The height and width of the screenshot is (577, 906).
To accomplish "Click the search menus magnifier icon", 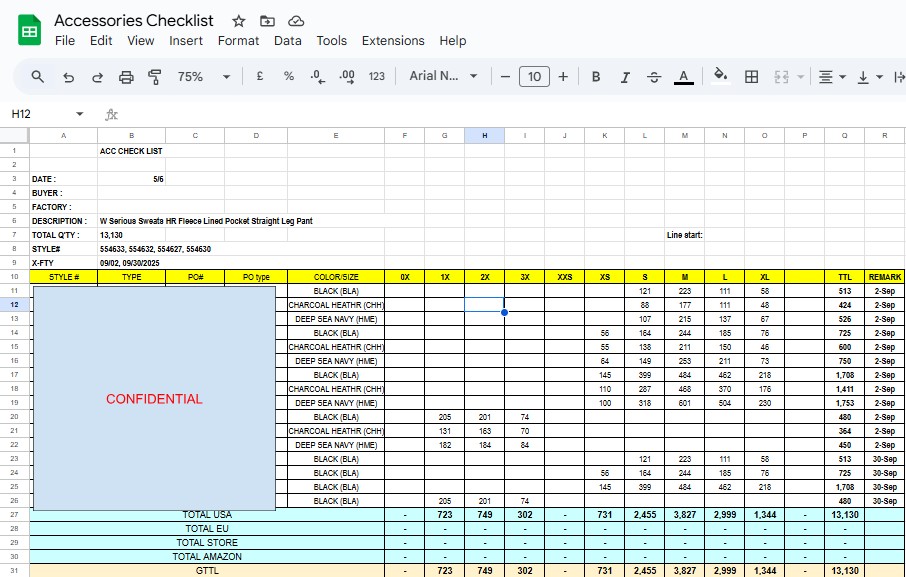I will tap(38, 77).
